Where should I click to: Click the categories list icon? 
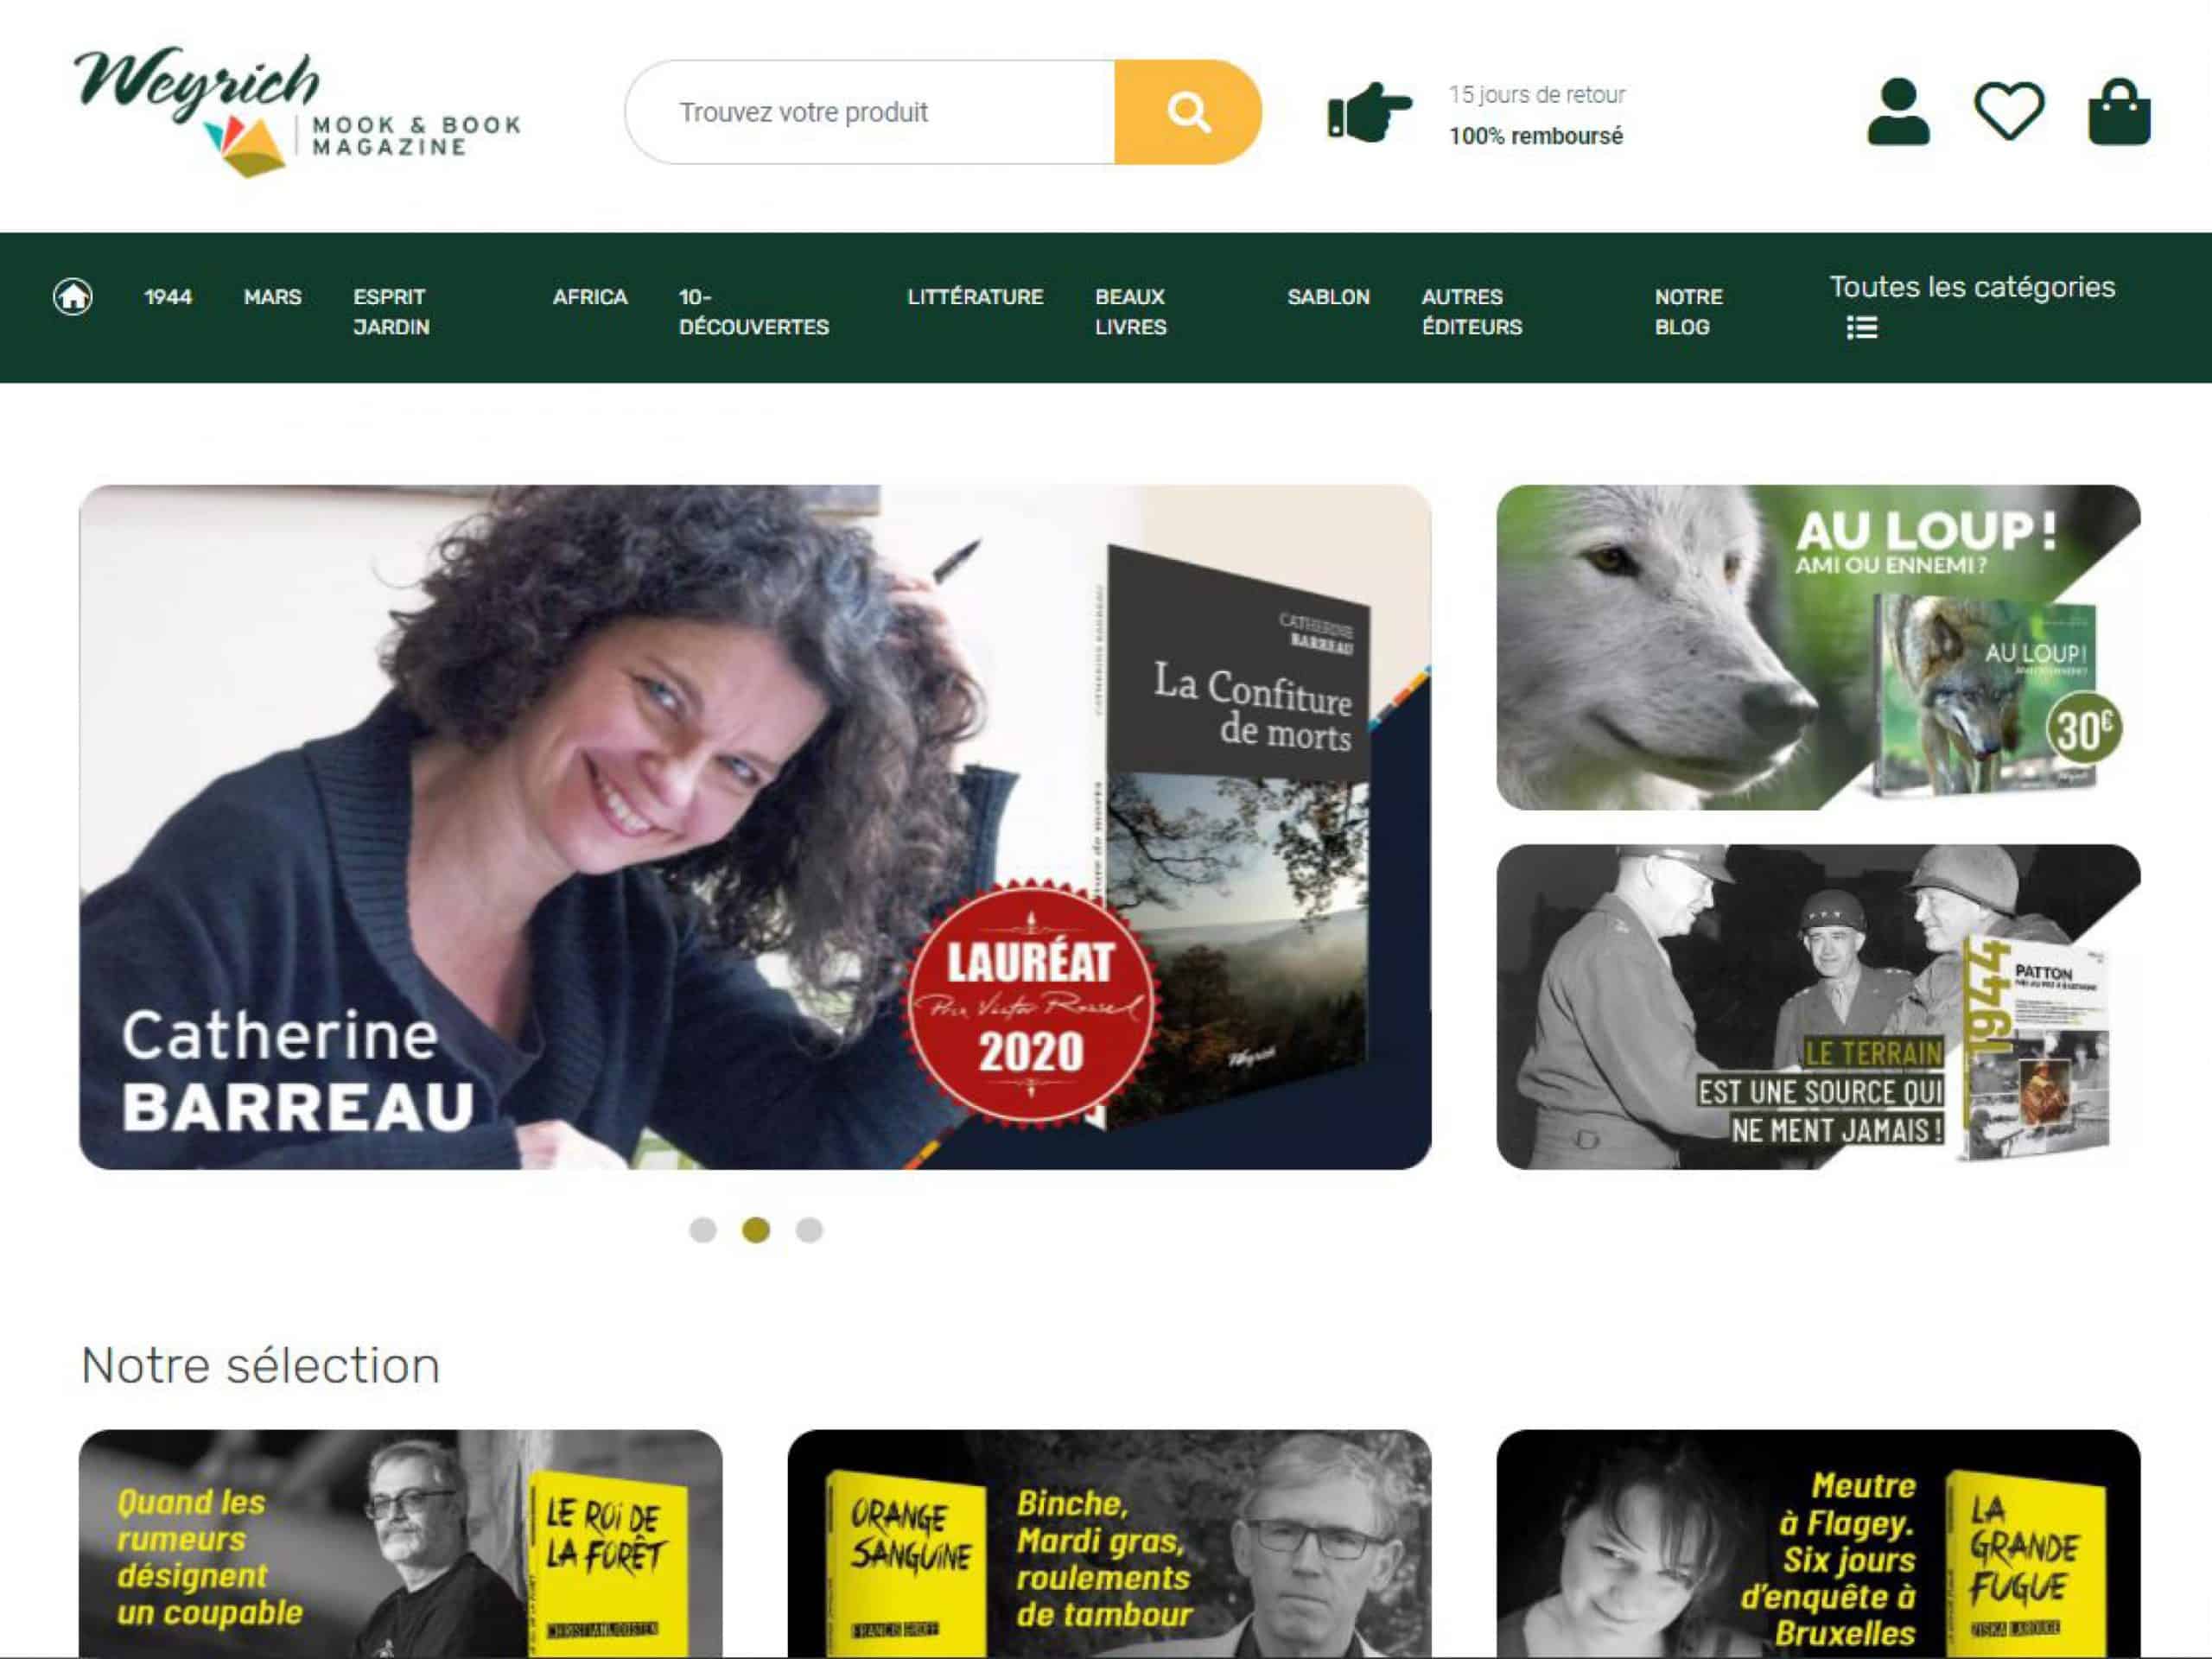tap(1862, 328)
